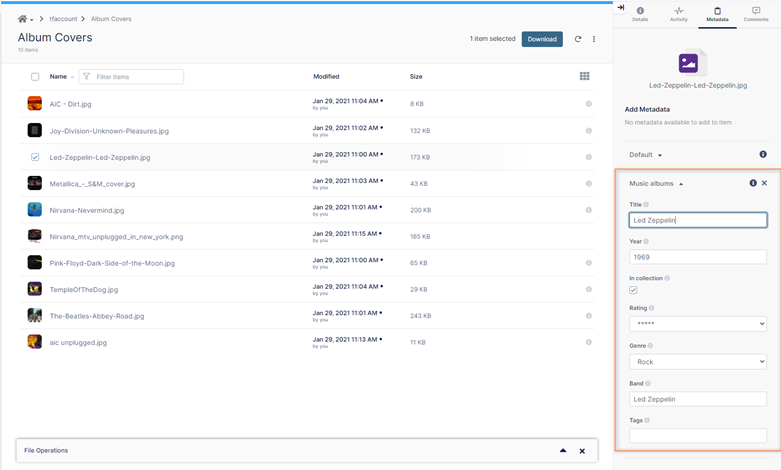This screenshot has height=470, width=781.
Task: Show info for TempleOfTheDog.jpg row
Action: [x=589, y=289]
